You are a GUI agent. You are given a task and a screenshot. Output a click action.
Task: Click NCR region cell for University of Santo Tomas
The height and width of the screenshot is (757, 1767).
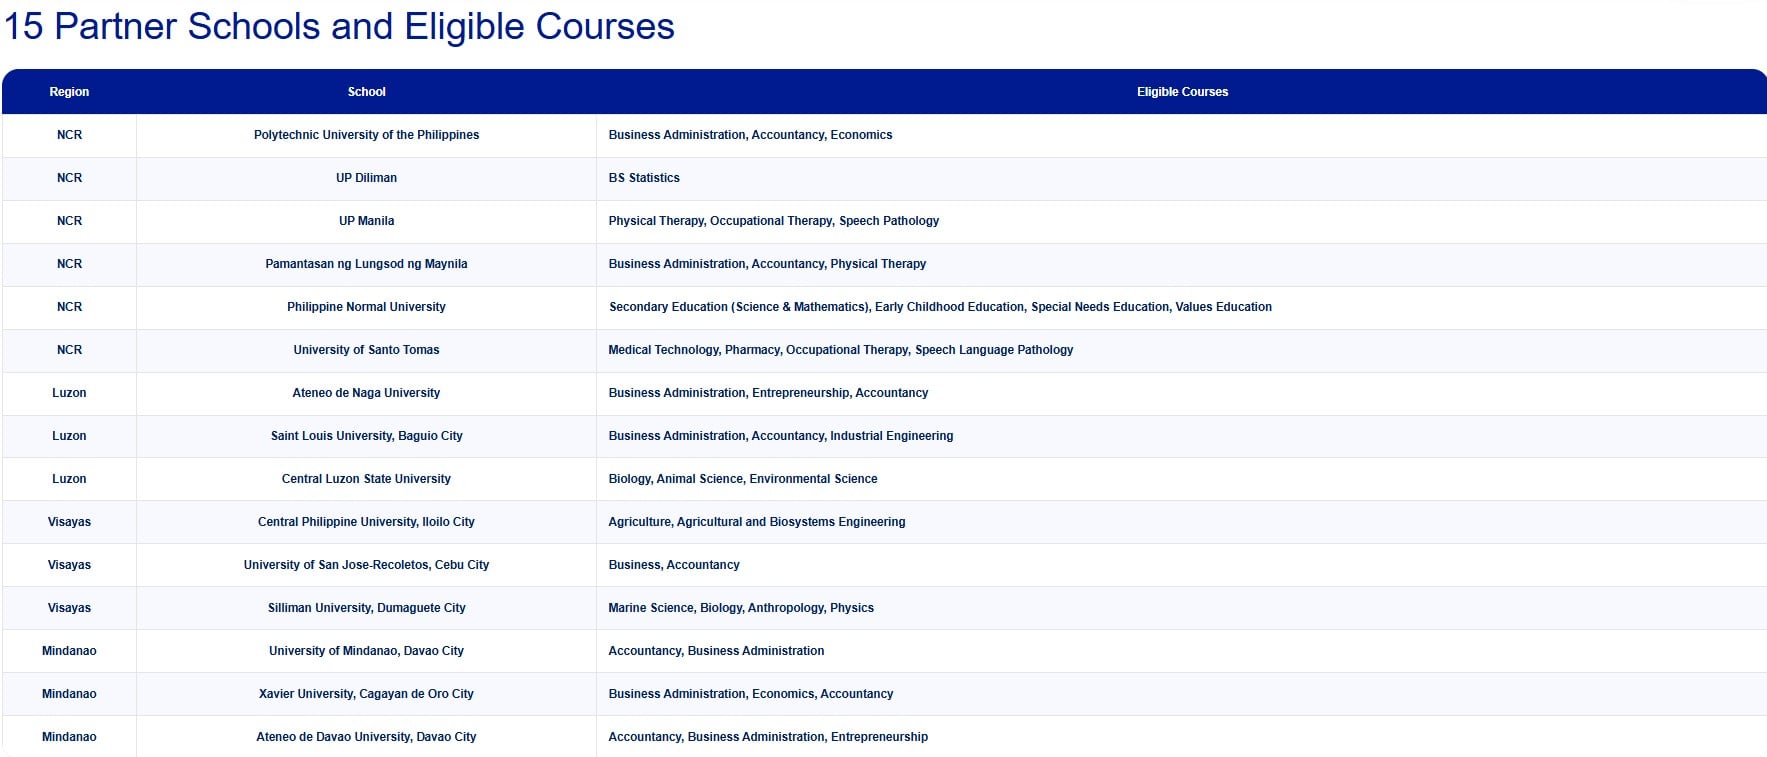click(69, 350)
